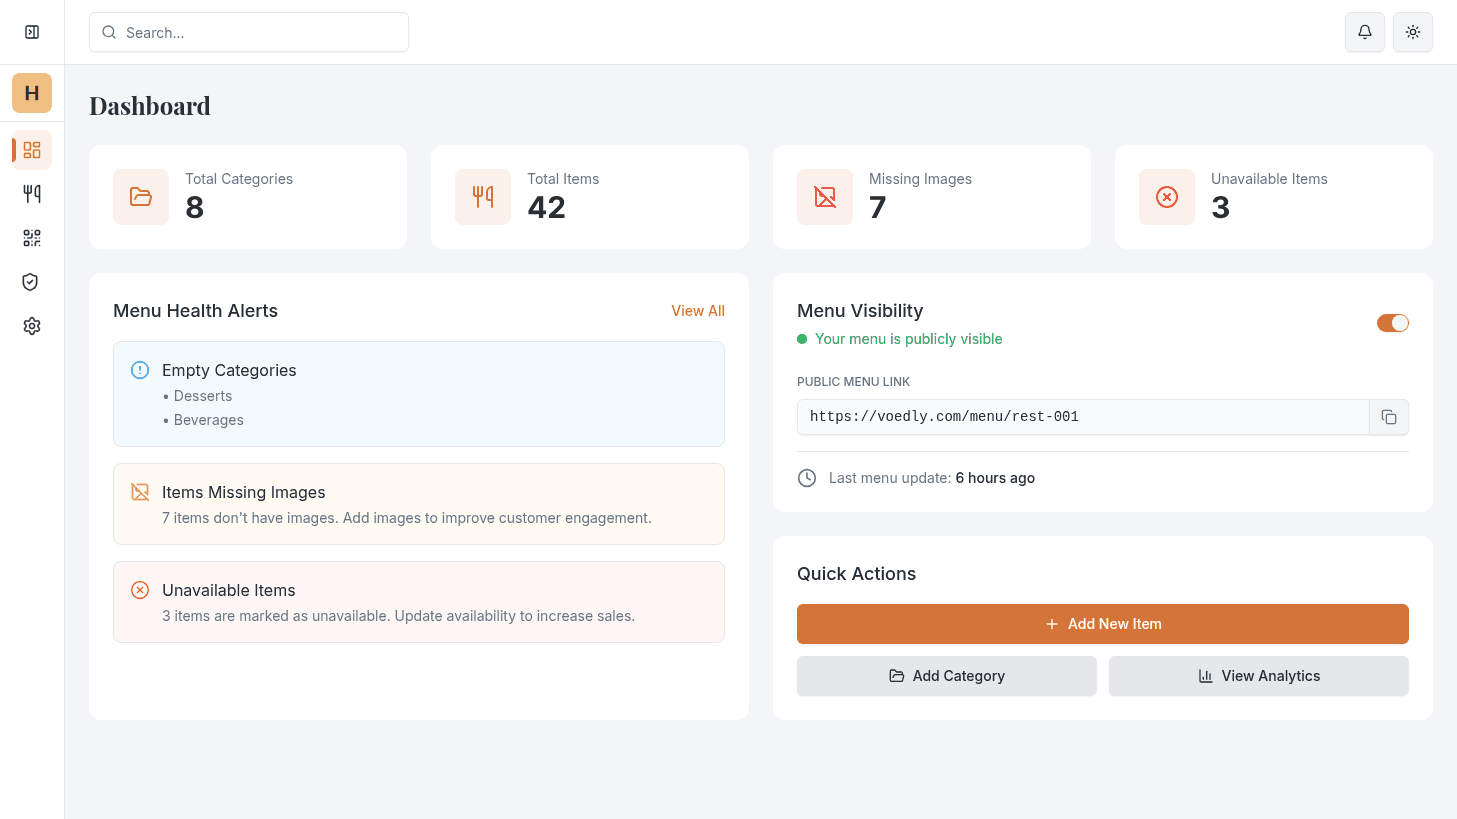Click the shield verification icon in sidebar
The height and width of the screenshot is (819, 1457).
tap(31, 281)
